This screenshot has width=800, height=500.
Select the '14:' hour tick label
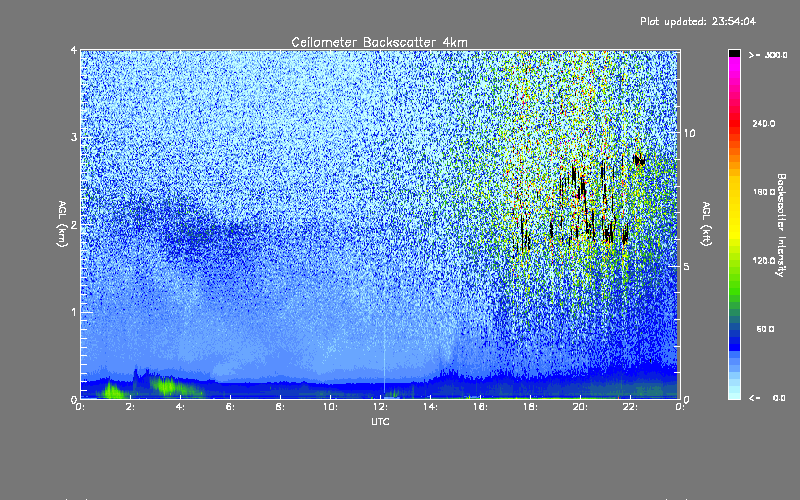pyautogui.click(x=431, y=407)
